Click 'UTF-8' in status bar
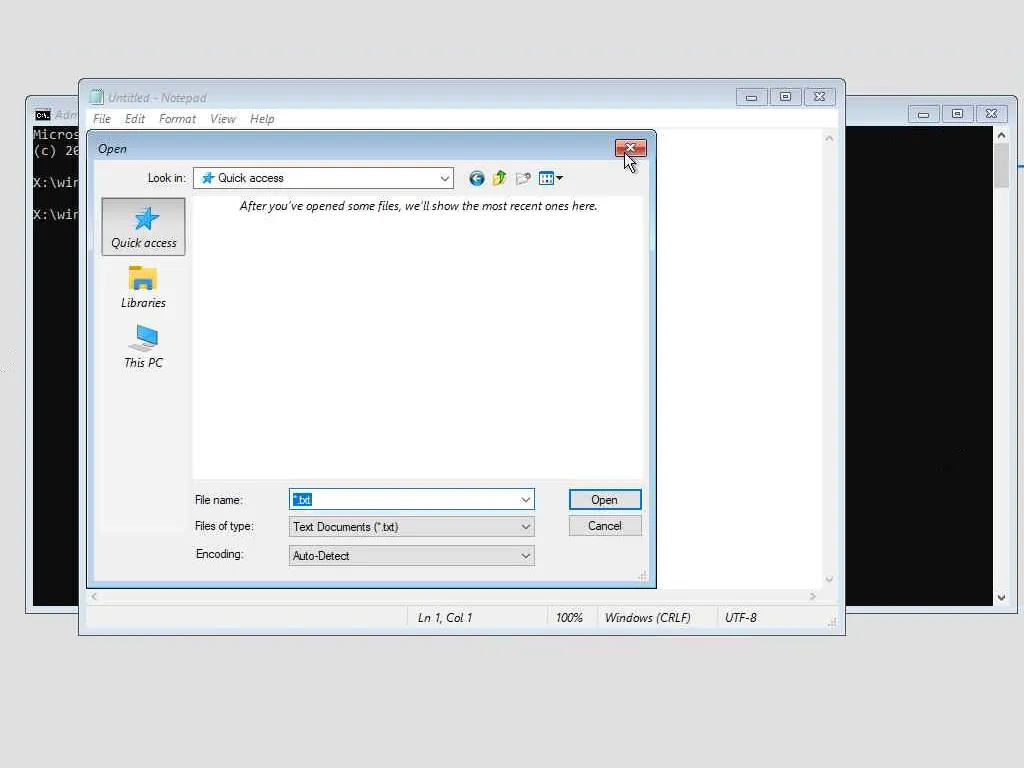 [x=741, y=618]
